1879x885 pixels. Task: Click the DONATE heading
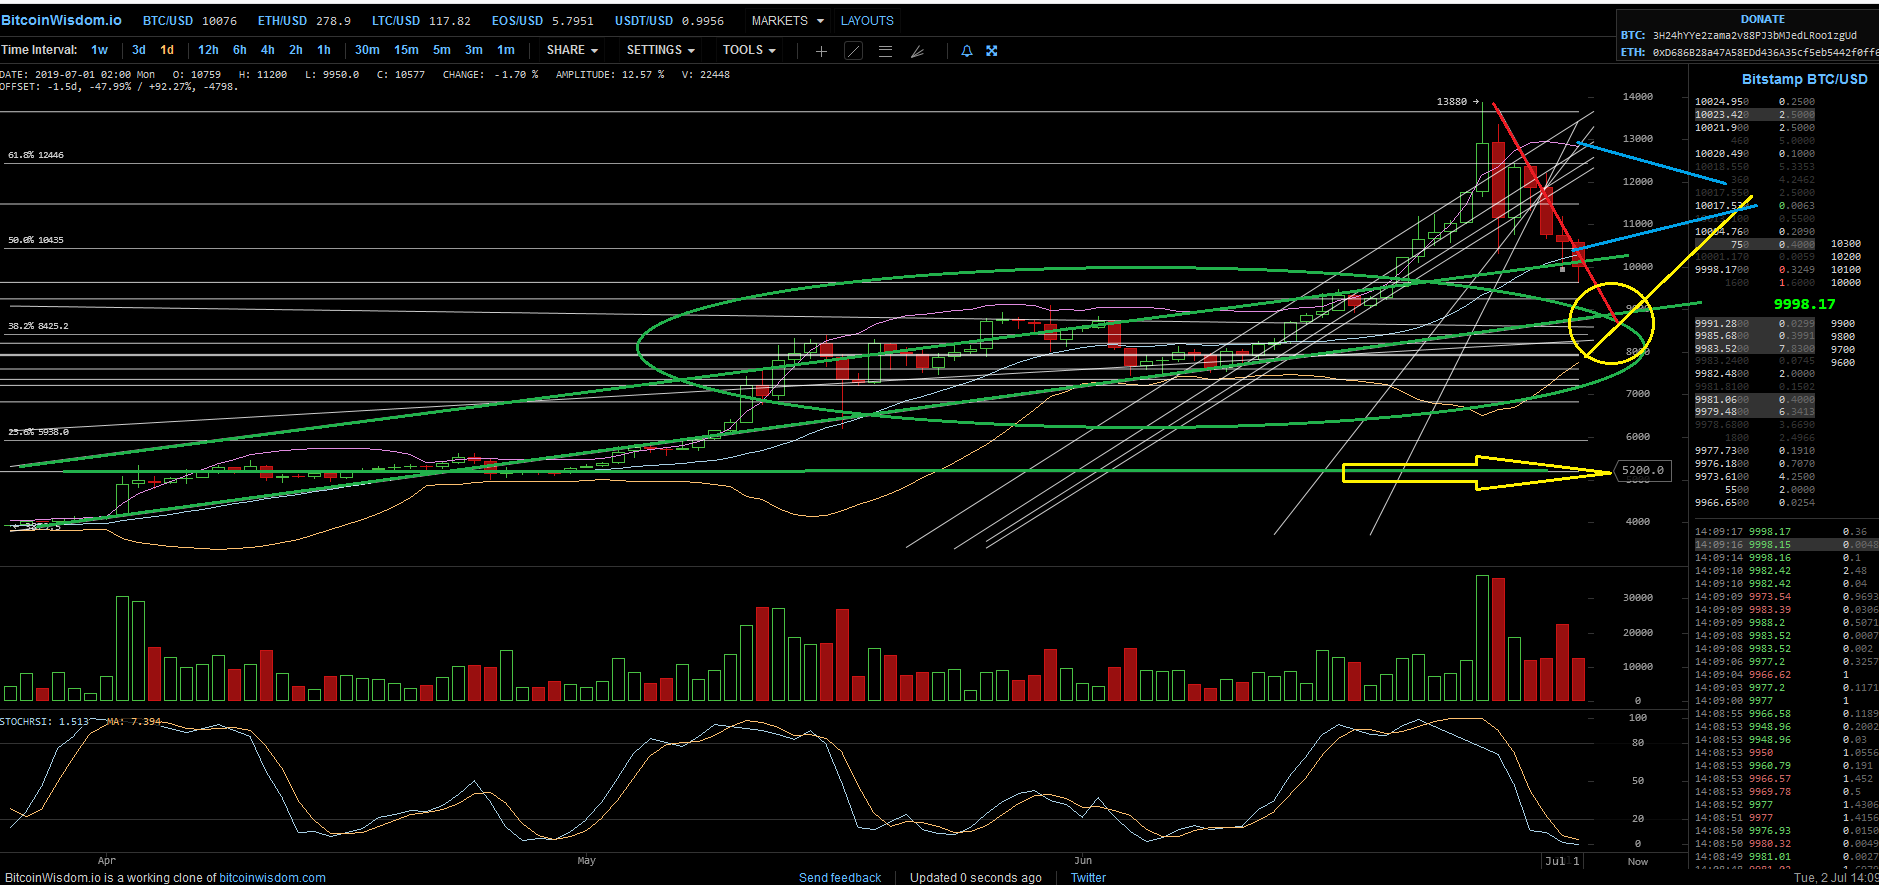[x=1762, y=19]
